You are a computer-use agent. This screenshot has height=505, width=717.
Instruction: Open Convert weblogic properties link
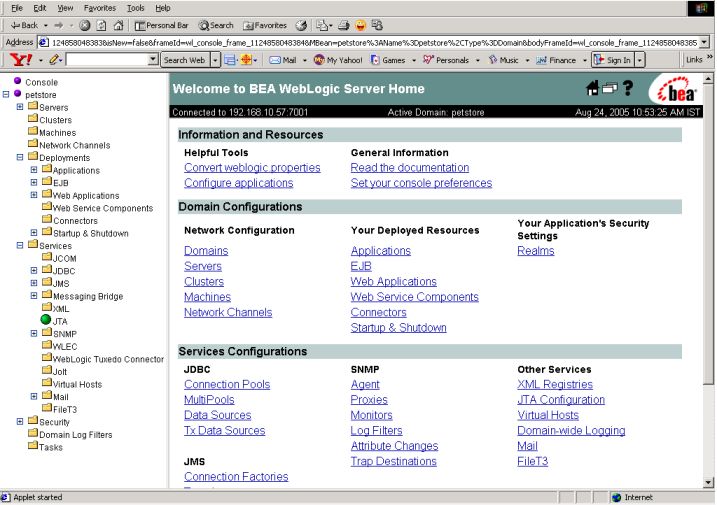pos(252,168)
